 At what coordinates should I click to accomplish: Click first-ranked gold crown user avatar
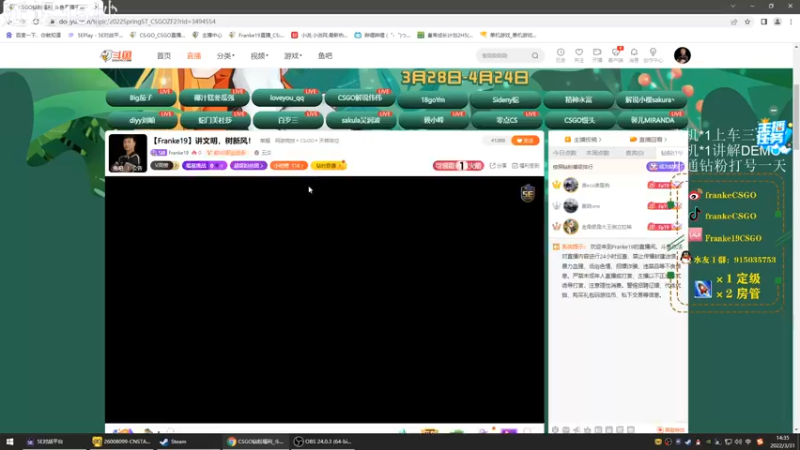point(570,185)
